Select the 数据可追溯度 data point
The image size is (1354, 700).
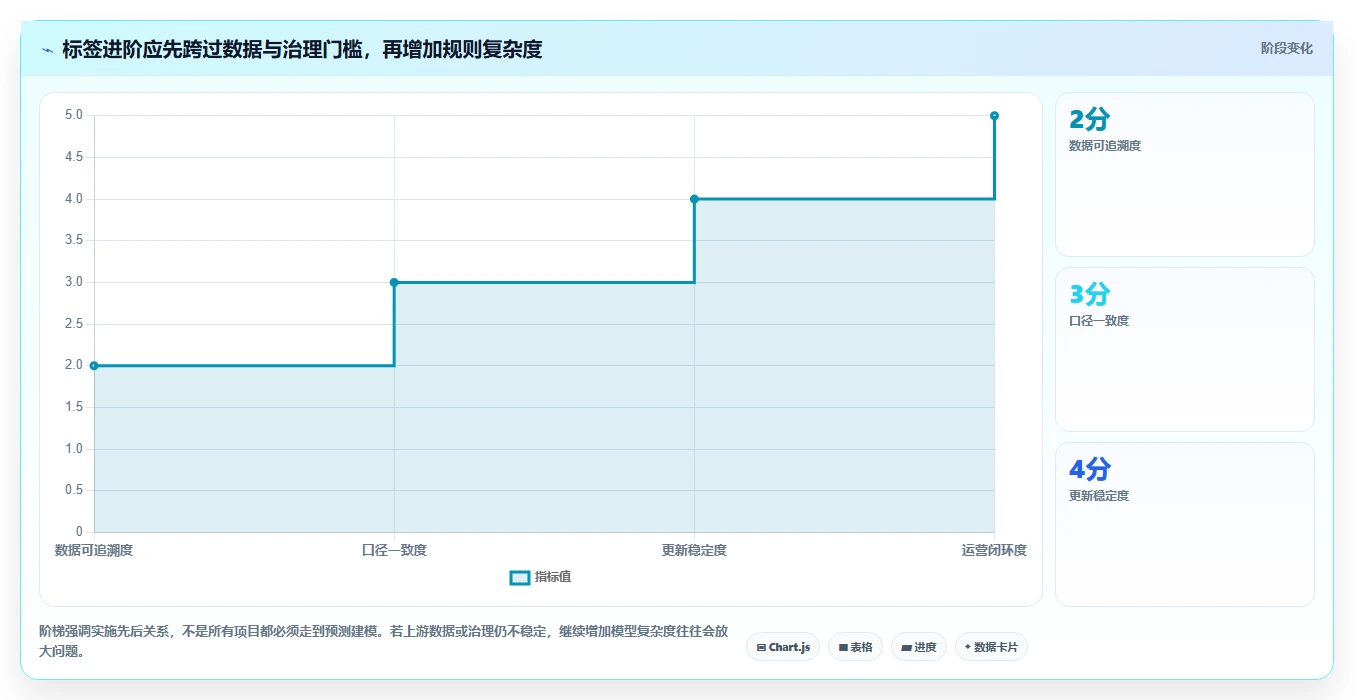(x=94, y=366)
